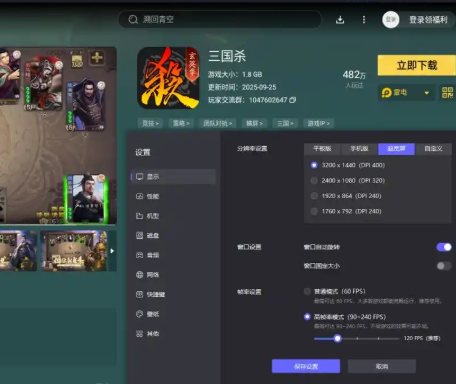The height and width of the screenshot is (384, 456).
Task: Open the 游戏IP > category tag
Action: tap(319, 123)
